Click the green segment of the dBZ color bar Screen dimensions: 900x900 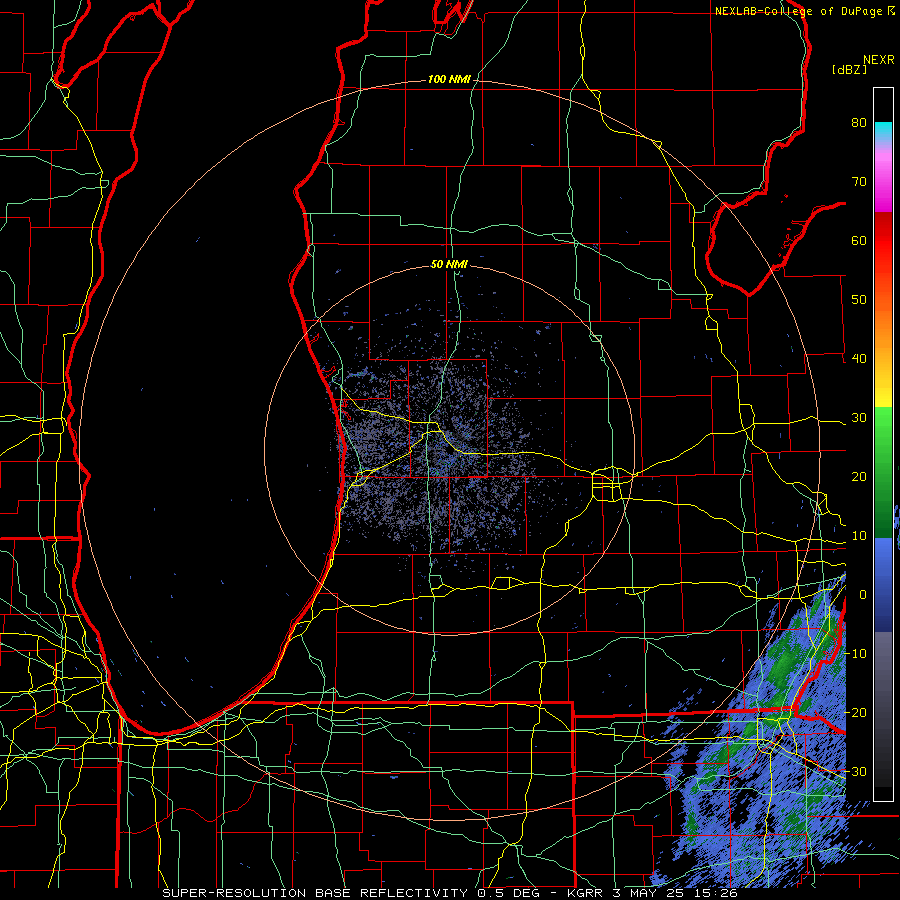[883, 472]
